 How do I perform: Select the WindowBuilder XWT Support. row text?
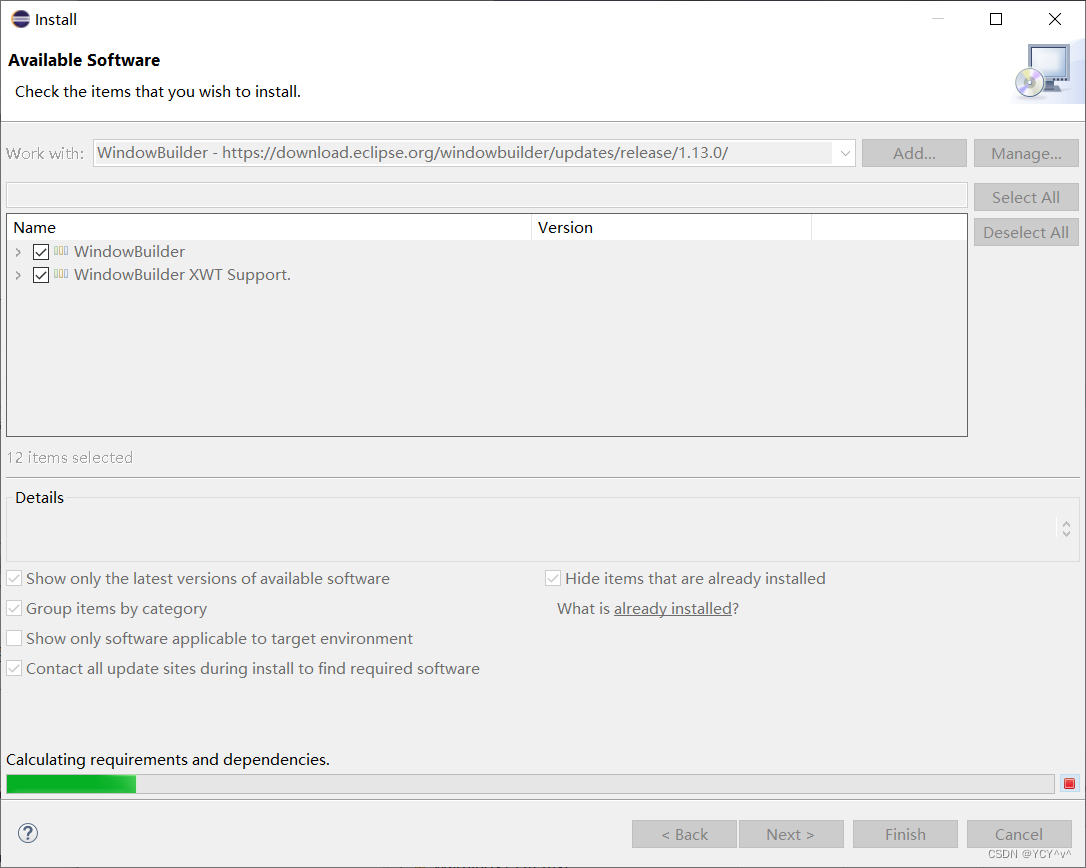coord(182,274)
